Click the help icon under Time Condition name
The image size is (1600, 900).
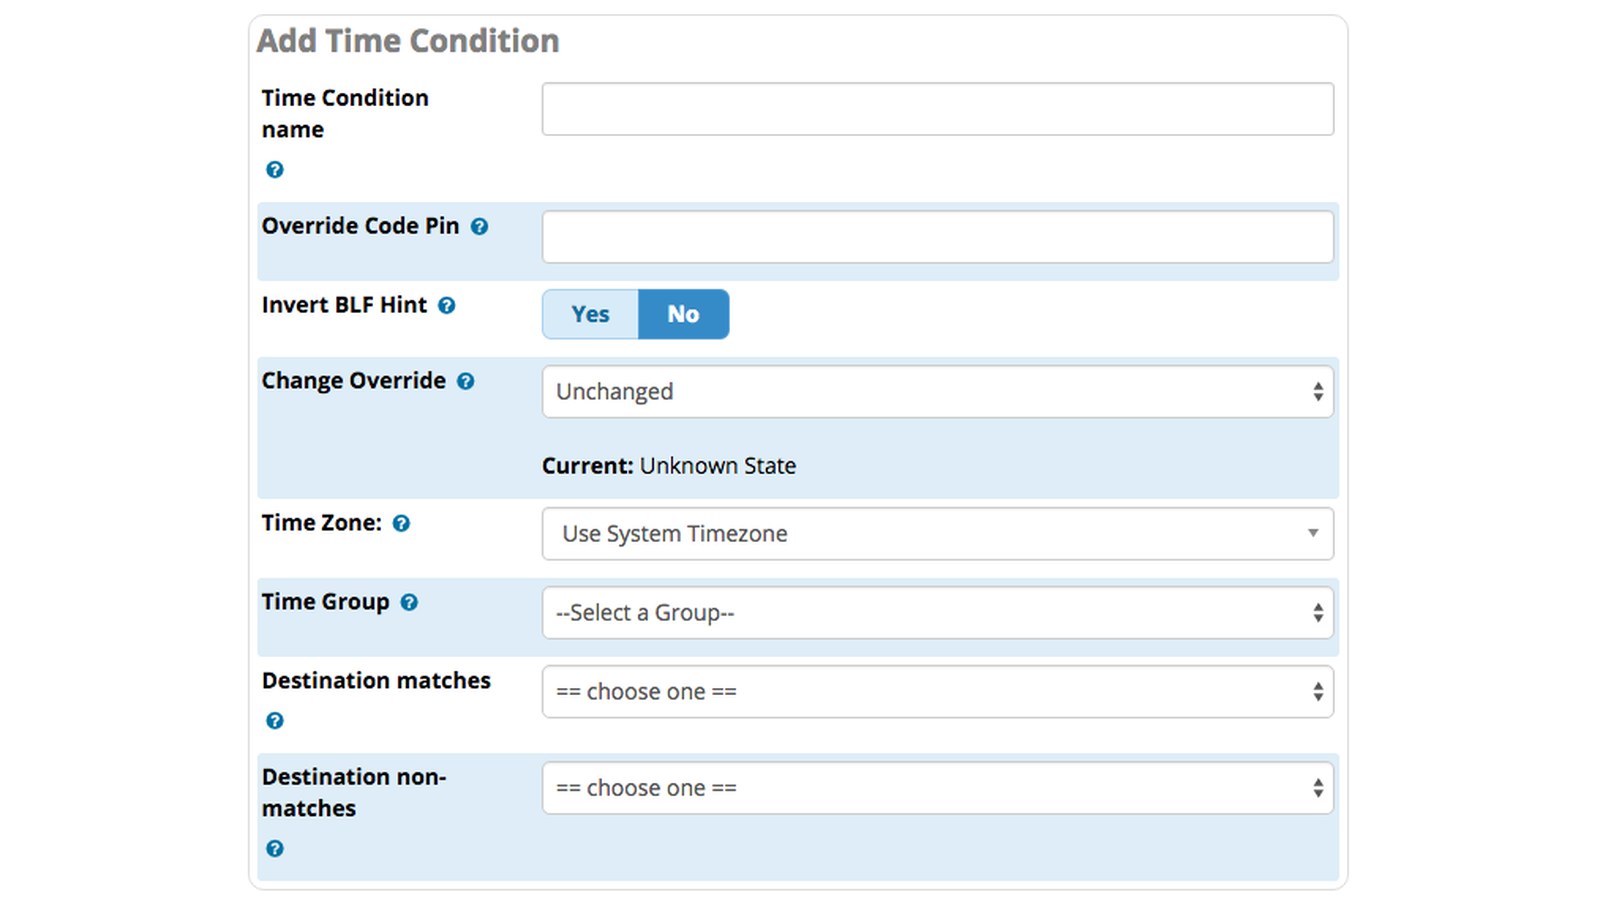(274, 170)
